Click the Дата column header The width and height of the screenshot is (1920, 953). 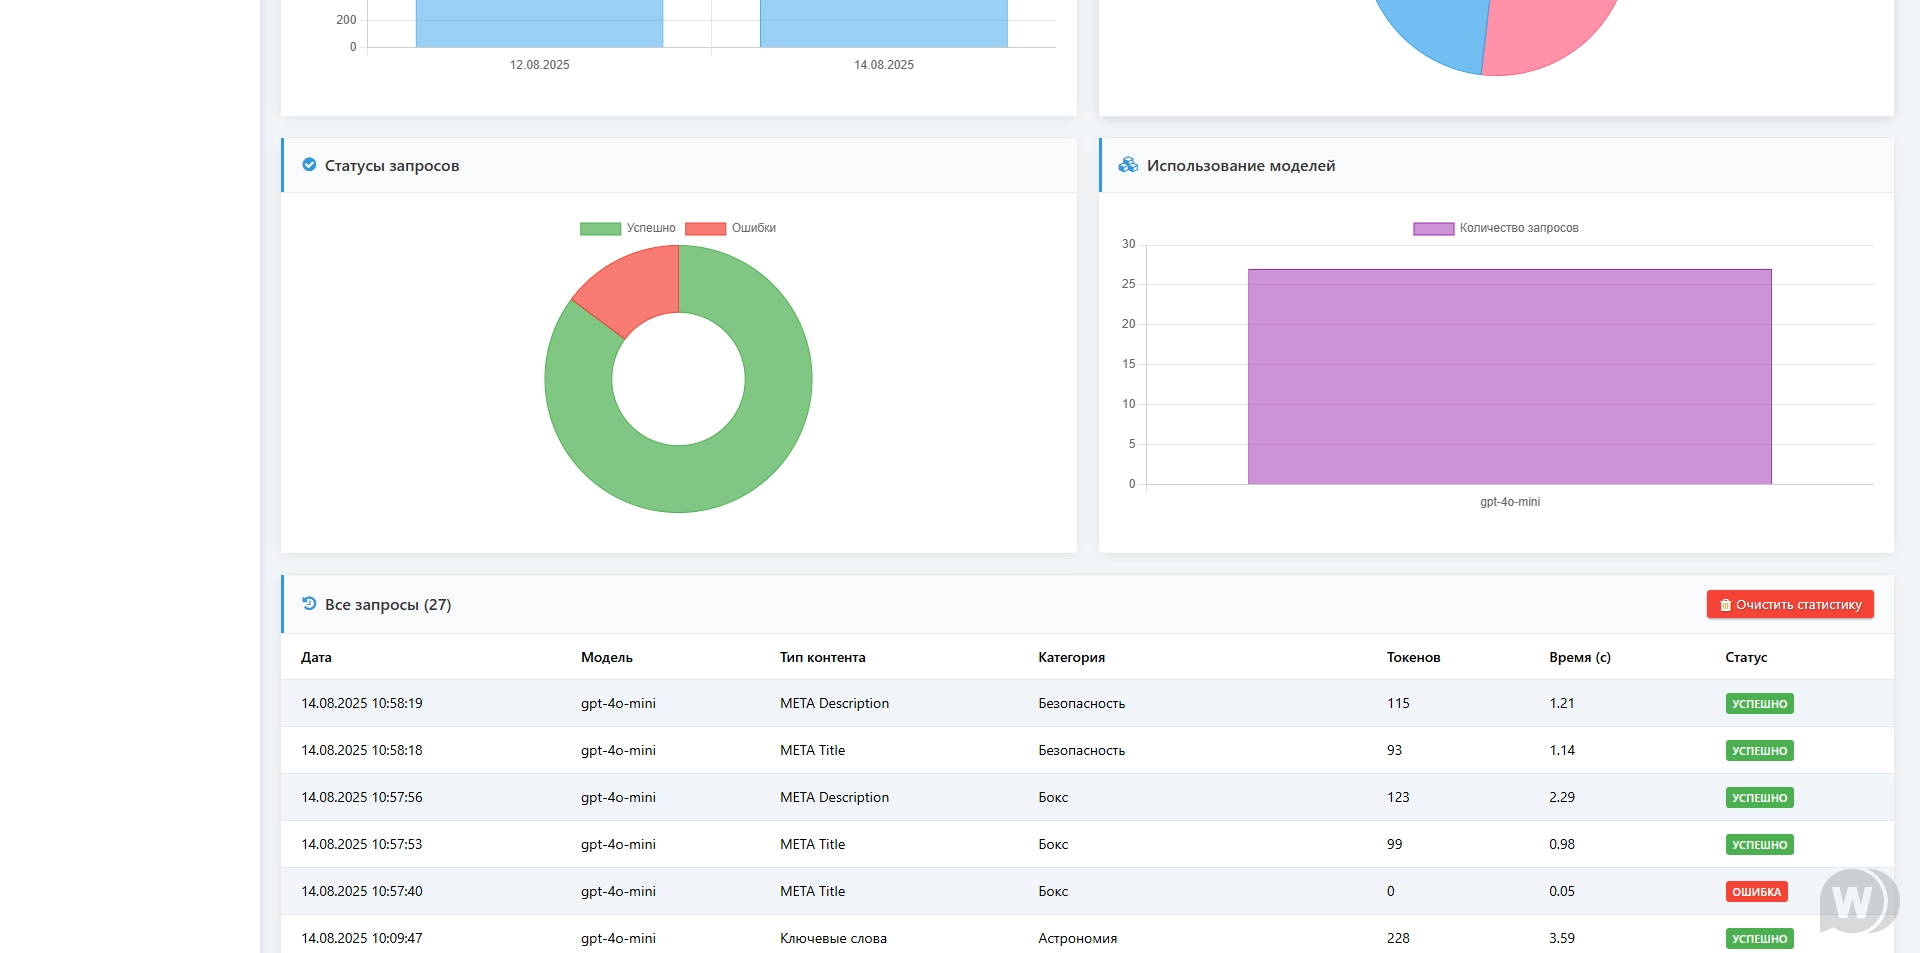(x=316, y=657)
